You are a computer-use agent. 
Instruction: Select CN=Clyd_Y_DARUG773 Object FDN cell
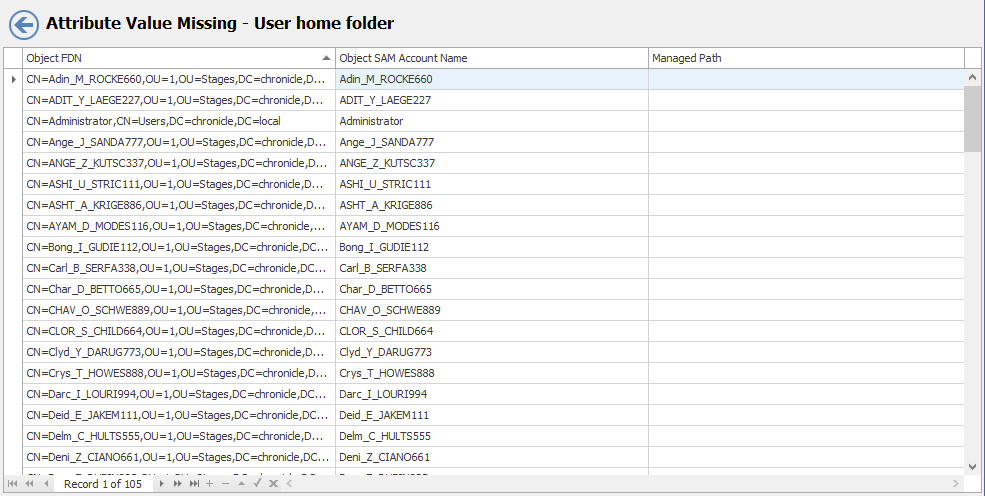pyautogui.click(x=176, y=352)
